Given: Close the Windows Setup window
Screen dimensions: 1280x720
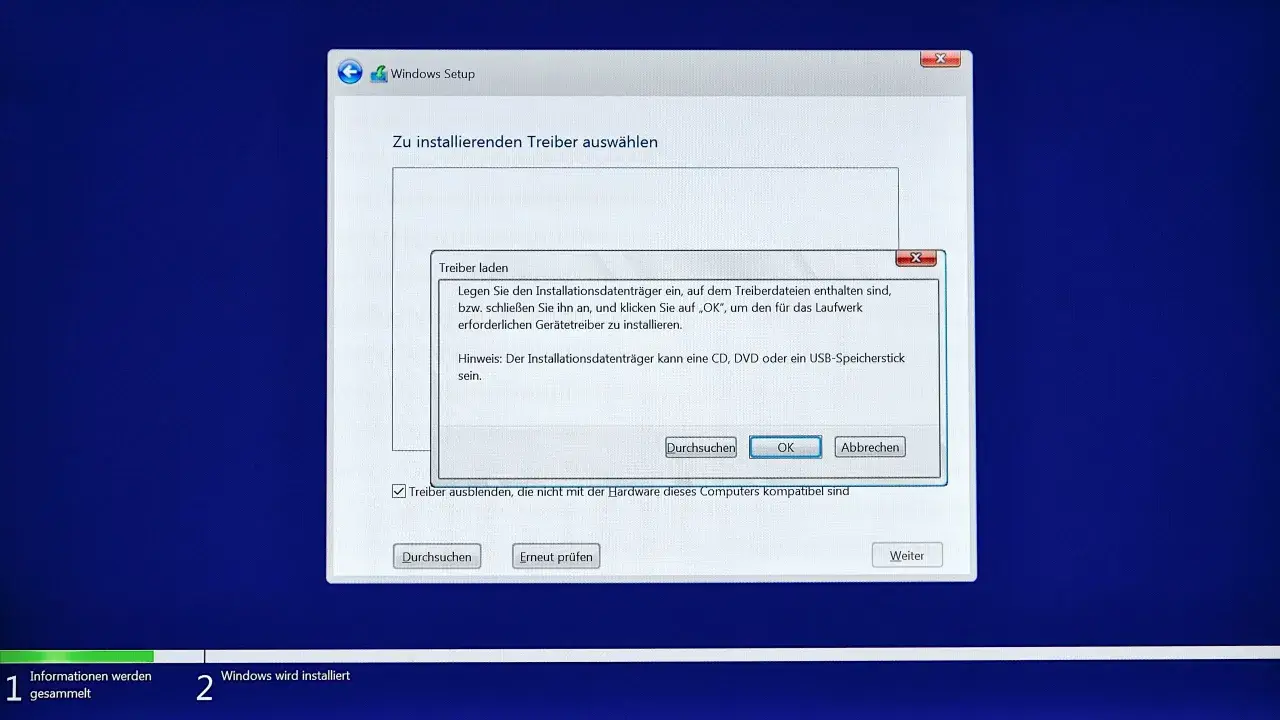Looking at the screenshot, I should (x=940, y=59).
